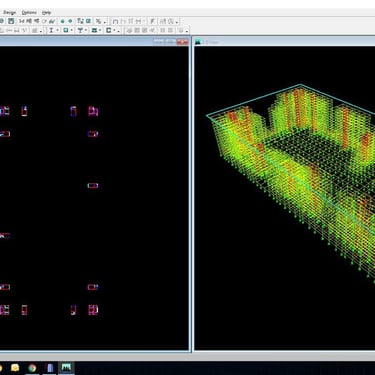Viewport: 375px width, 375px height.
Task: Expand dropdown beside the percent icon
Action: pos(105,22)
